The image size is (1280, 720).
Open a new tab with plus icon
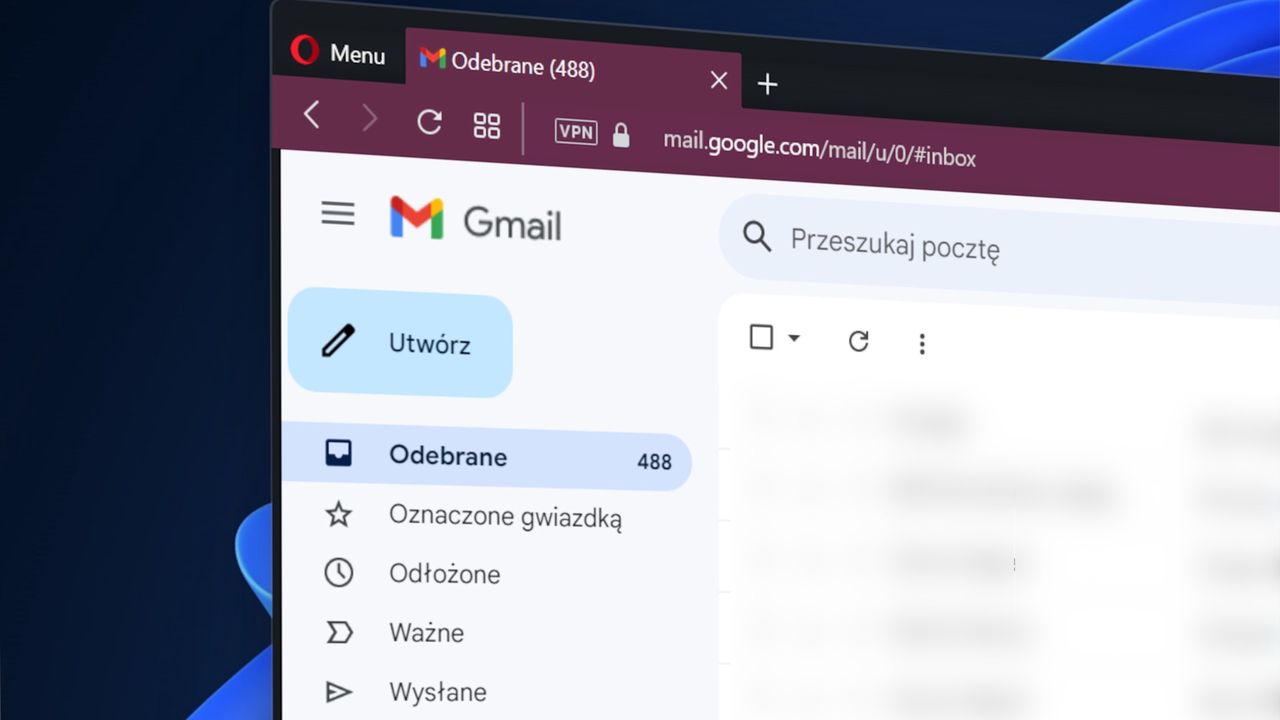tap(767, 85)
